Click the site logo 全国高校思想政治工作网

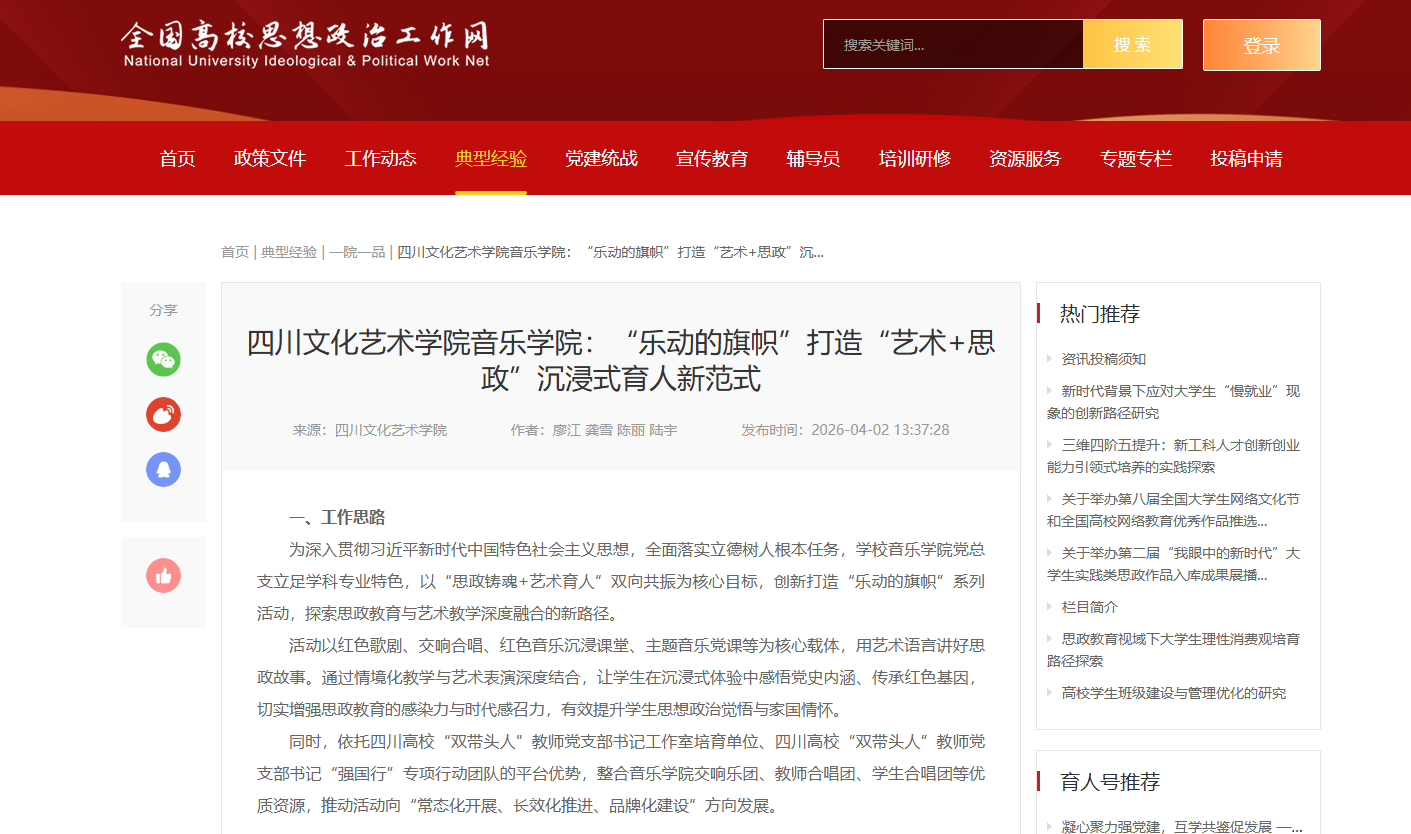pyautogui.click(x=305, y=45)
